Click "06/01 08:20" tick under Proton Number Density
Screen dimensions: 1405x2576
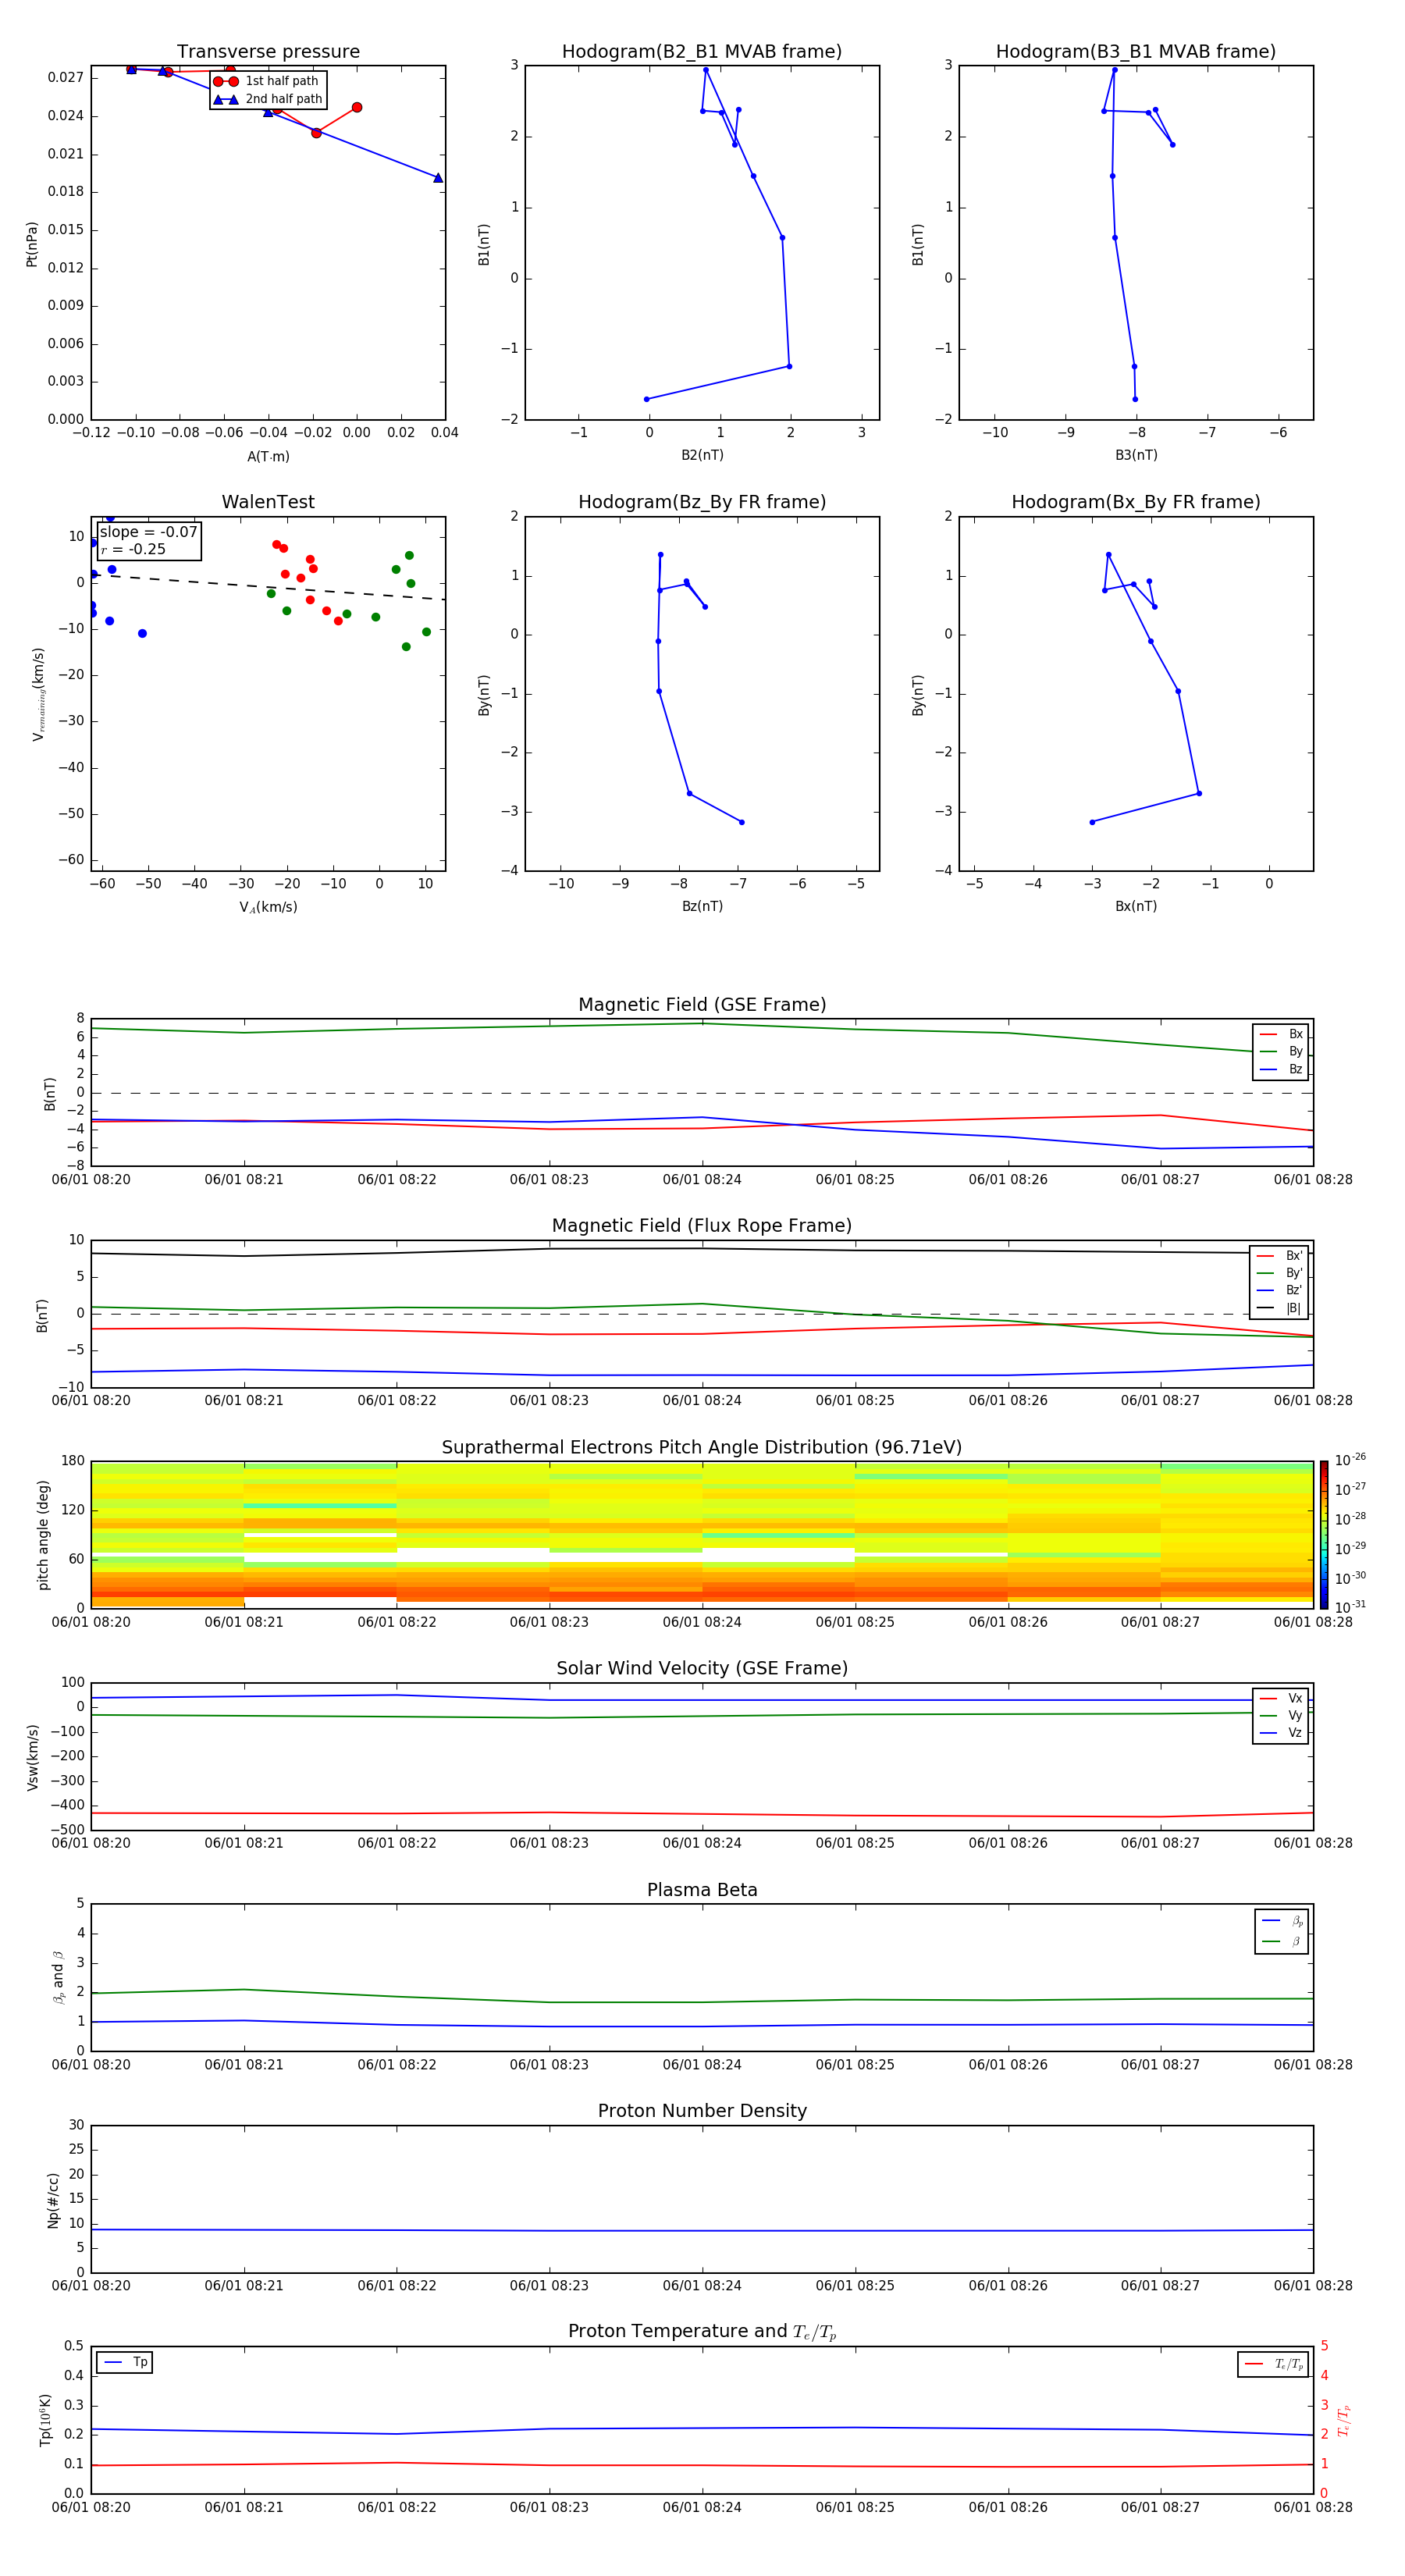(91, 2286)
